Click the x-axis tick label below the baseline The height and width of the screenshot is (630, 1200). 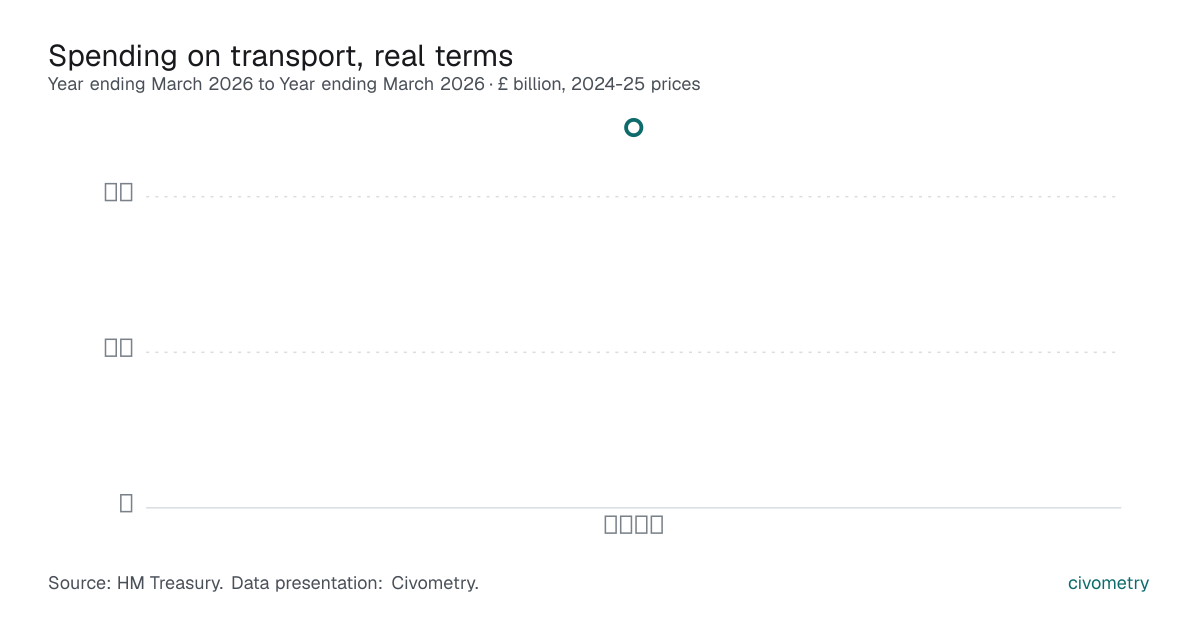(634, 524)
